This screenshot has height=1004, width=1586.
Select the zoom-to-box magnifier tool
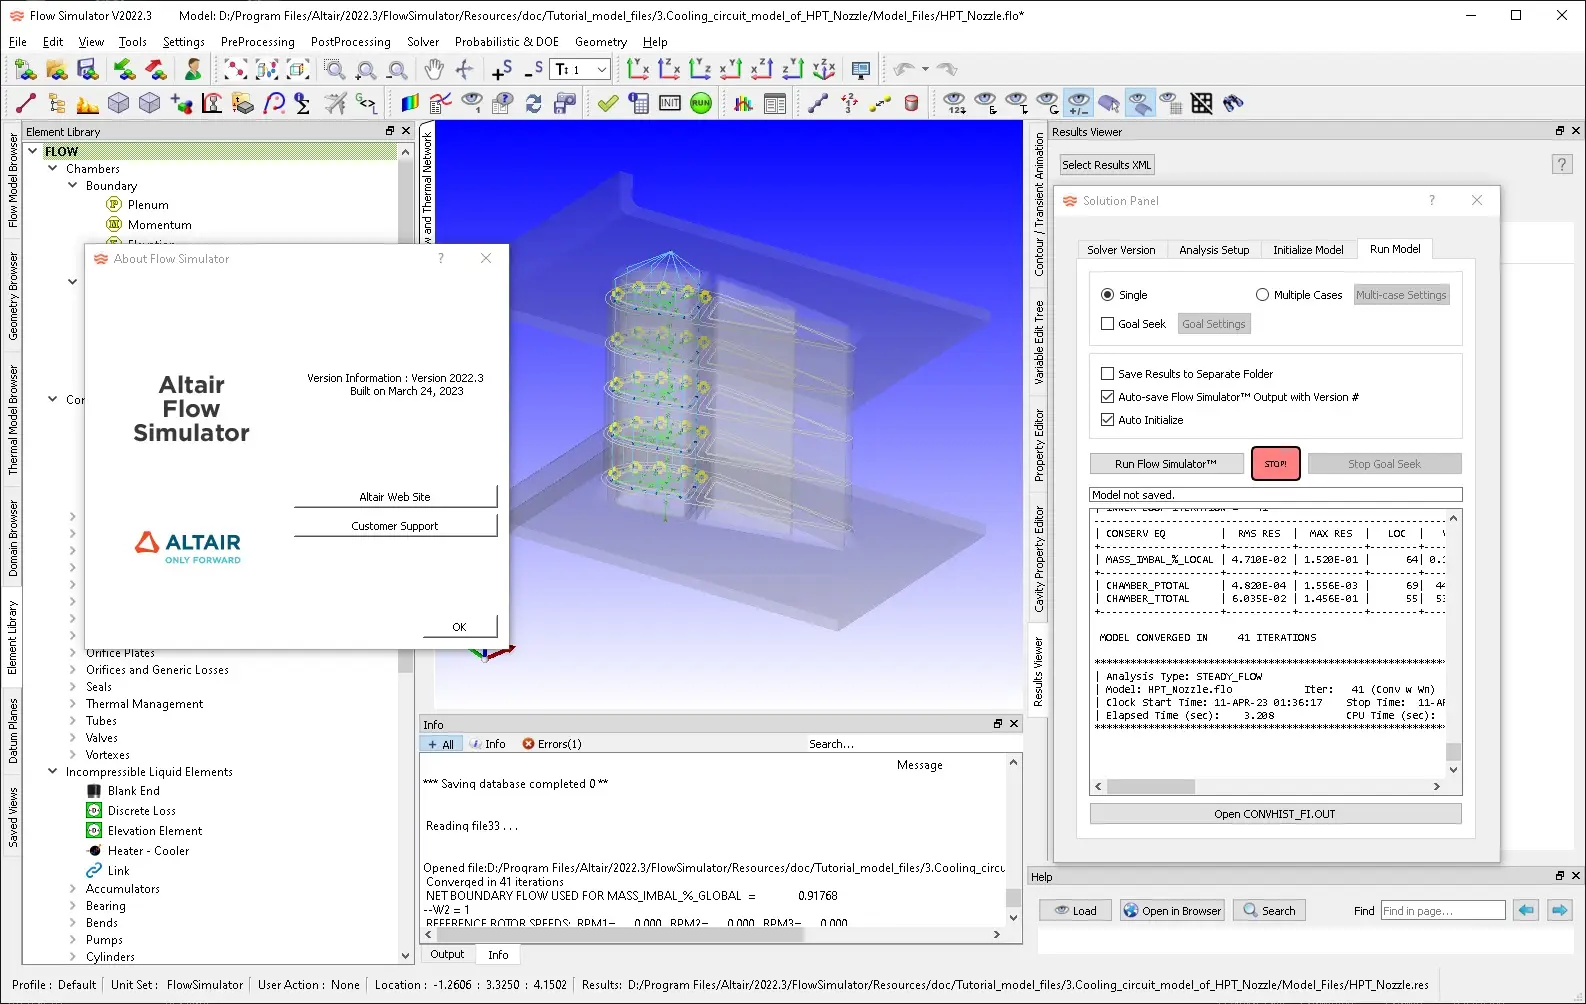pyautogui.click(x=335, y=69)
